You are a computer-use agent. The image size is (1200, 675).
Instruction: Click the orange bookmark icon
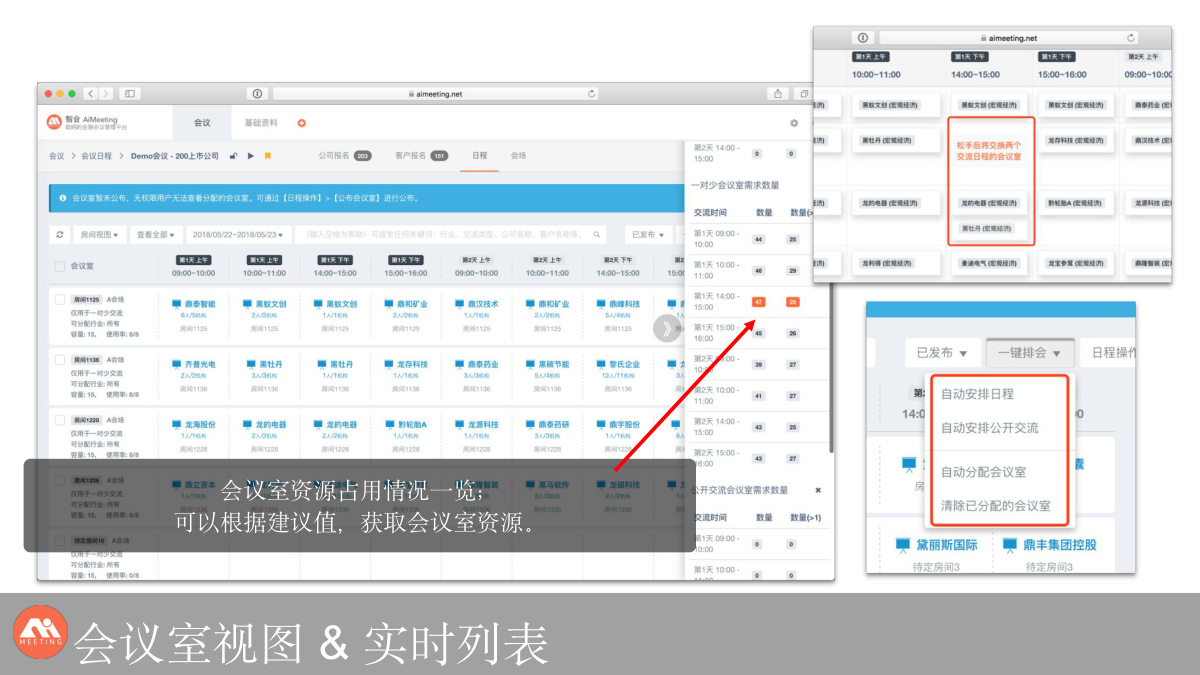point(267,156)
